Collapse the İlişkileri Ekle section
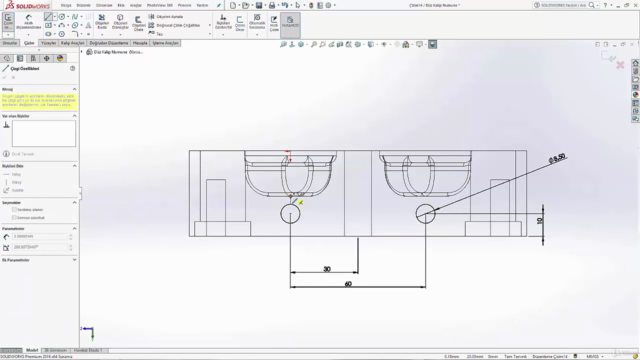 pos(74,166)
